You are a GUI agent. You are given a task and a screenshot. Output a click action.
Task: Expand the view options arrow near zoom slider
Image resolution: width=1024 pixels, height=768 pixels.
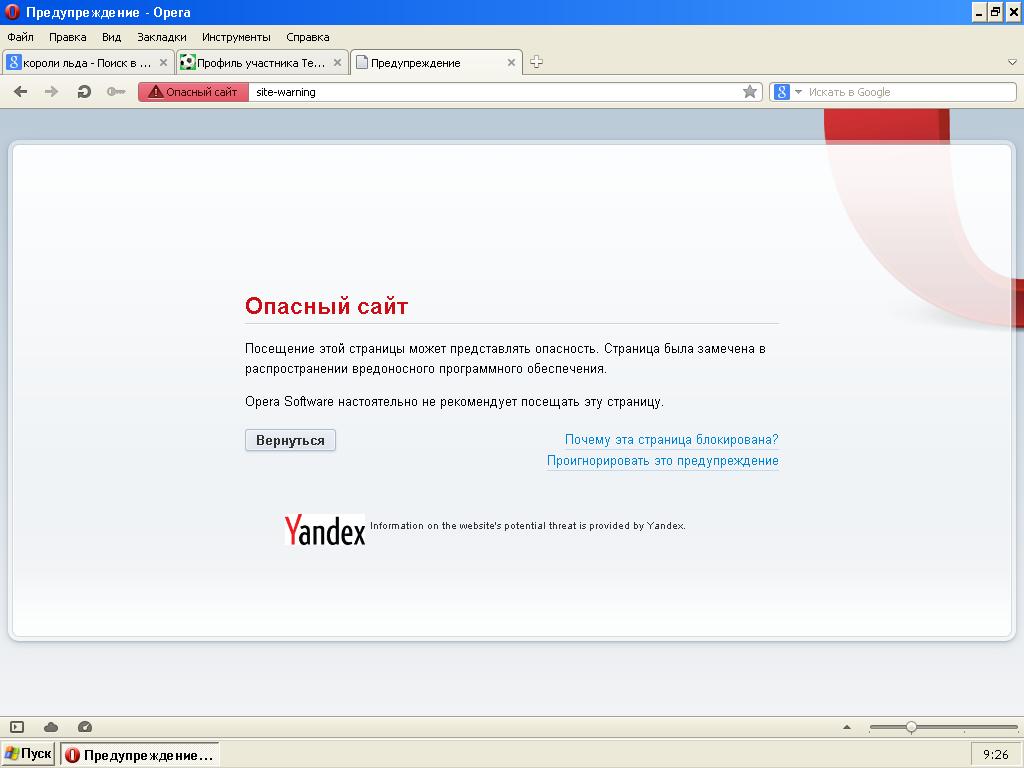pyautogui.click(x=847, y=727)
